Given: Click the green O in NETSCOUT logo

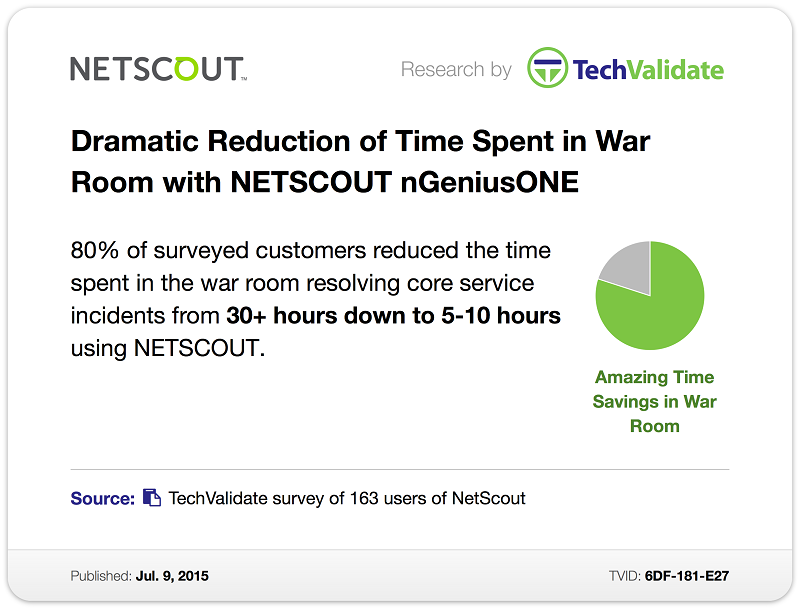Looking at the screenshot, I should click(x=184, y=68).
